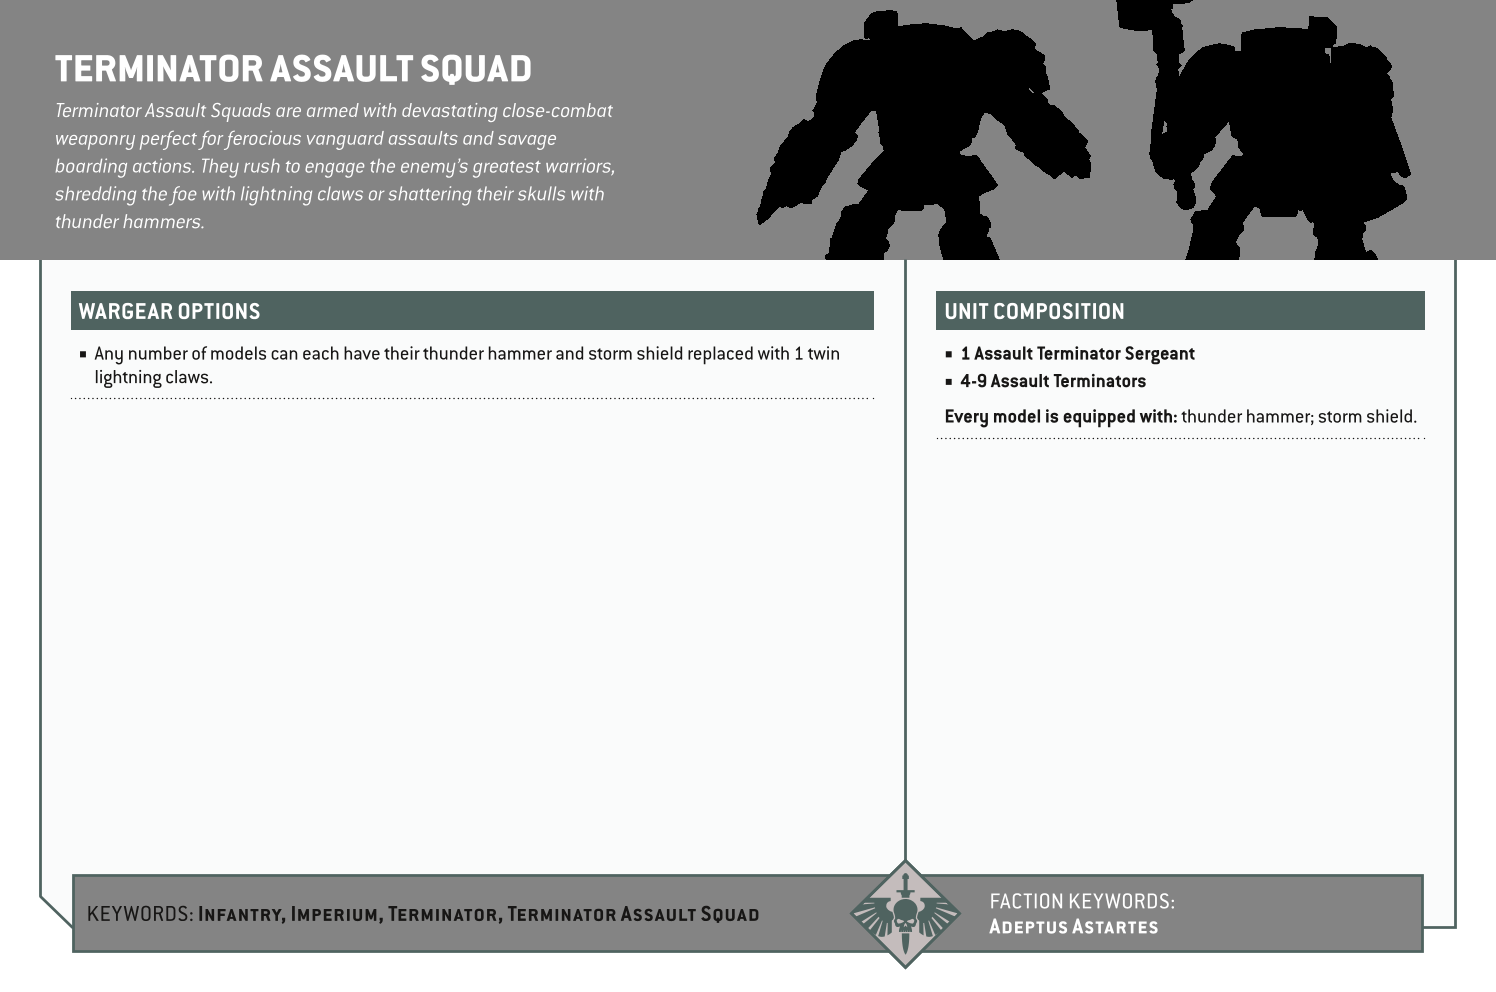Viewport: 1496px width, 992px height.
Task: Click the 'Terminator Assault Squad' keyword
Action: pyautogui.click(x=633, y=913)
